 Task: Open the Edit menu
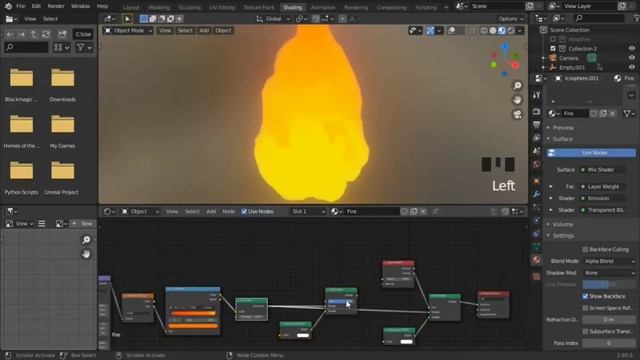tap(36, 6)
